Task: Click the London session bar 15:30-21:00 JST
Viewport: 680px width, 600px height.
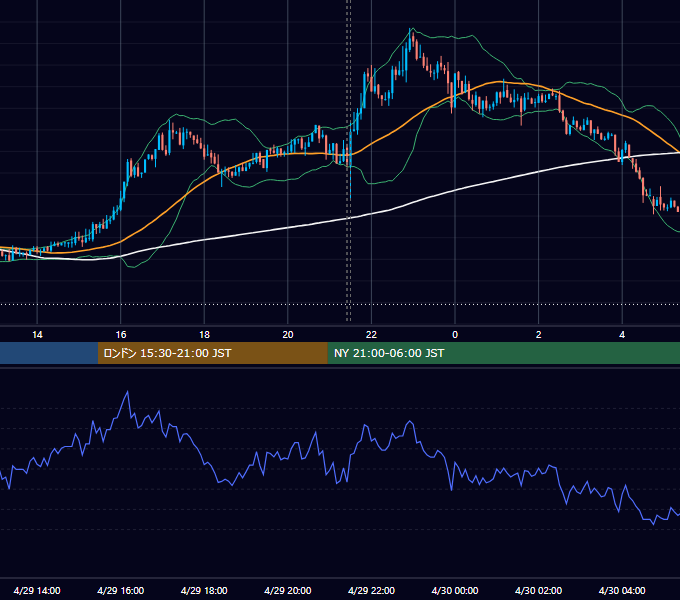Action: click(x=212, y=353)
